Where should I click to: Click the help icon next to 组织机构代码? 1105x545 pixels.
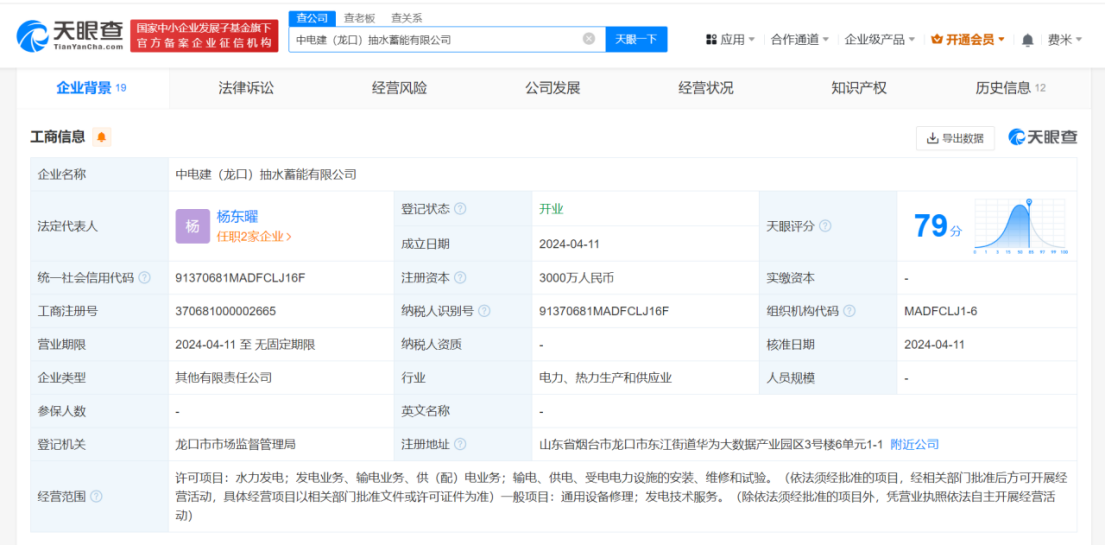point(849,311)
